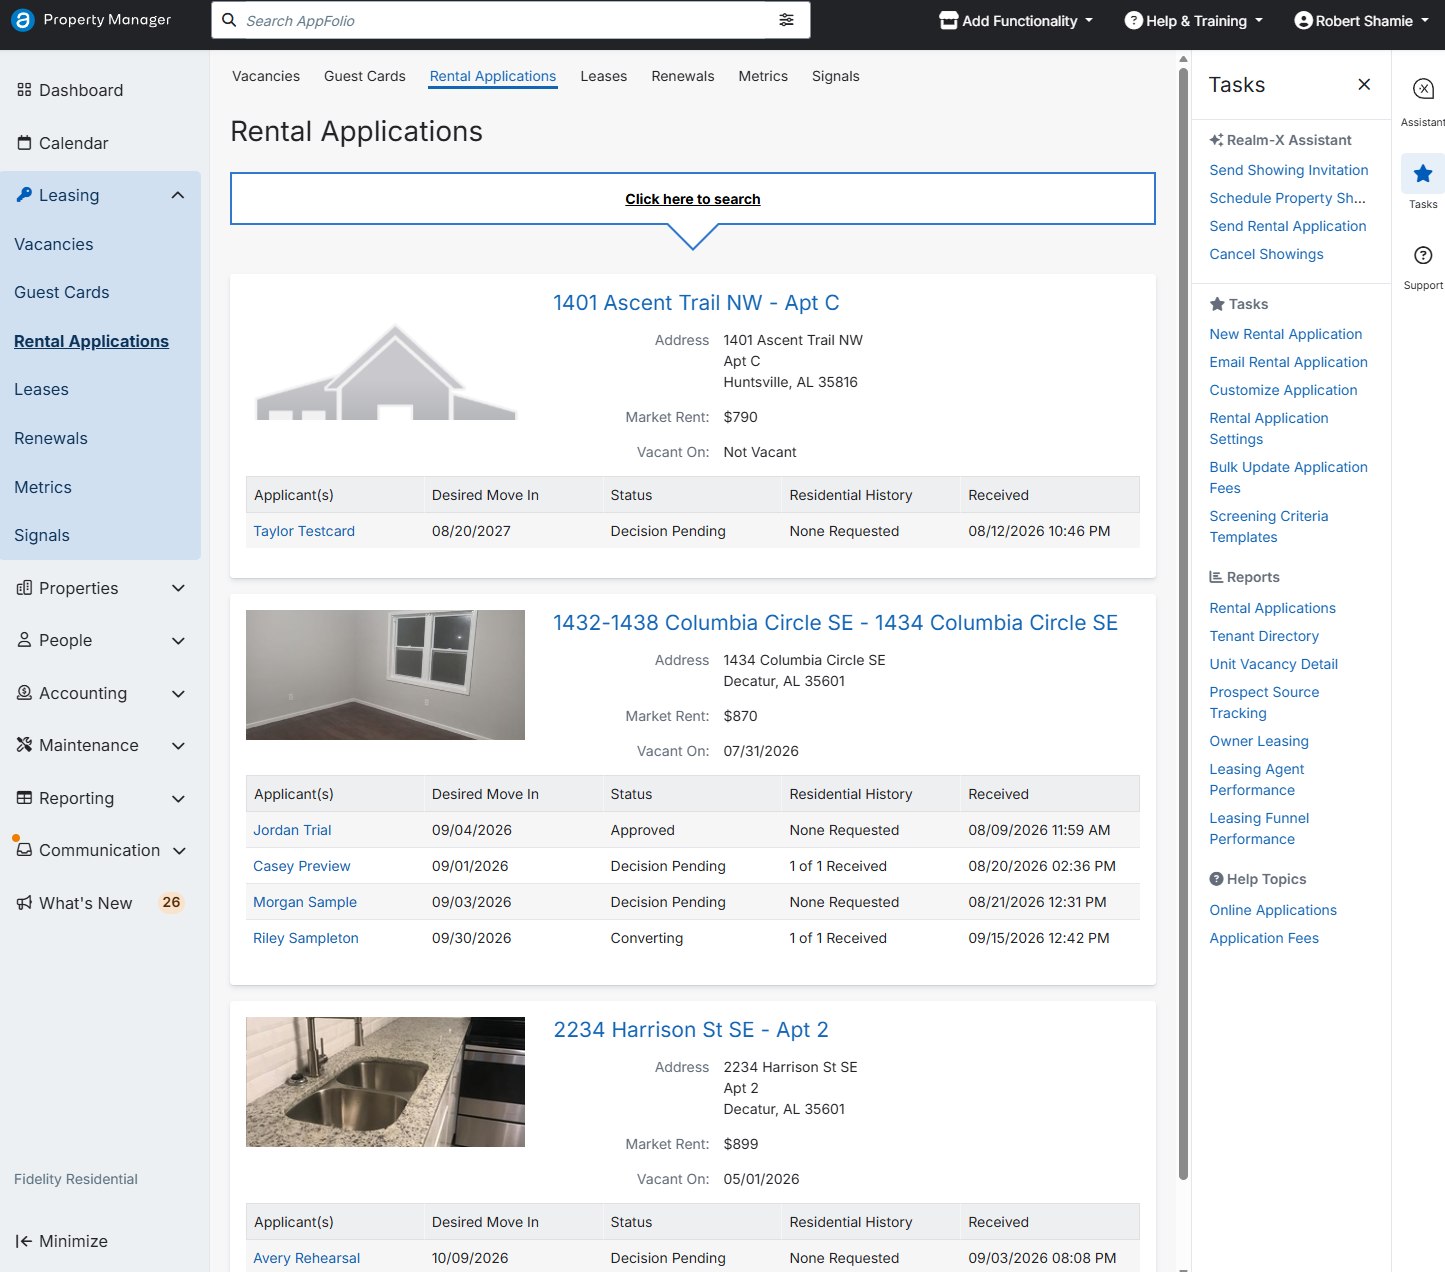Select the Tasks star icon

[1422, 174]
